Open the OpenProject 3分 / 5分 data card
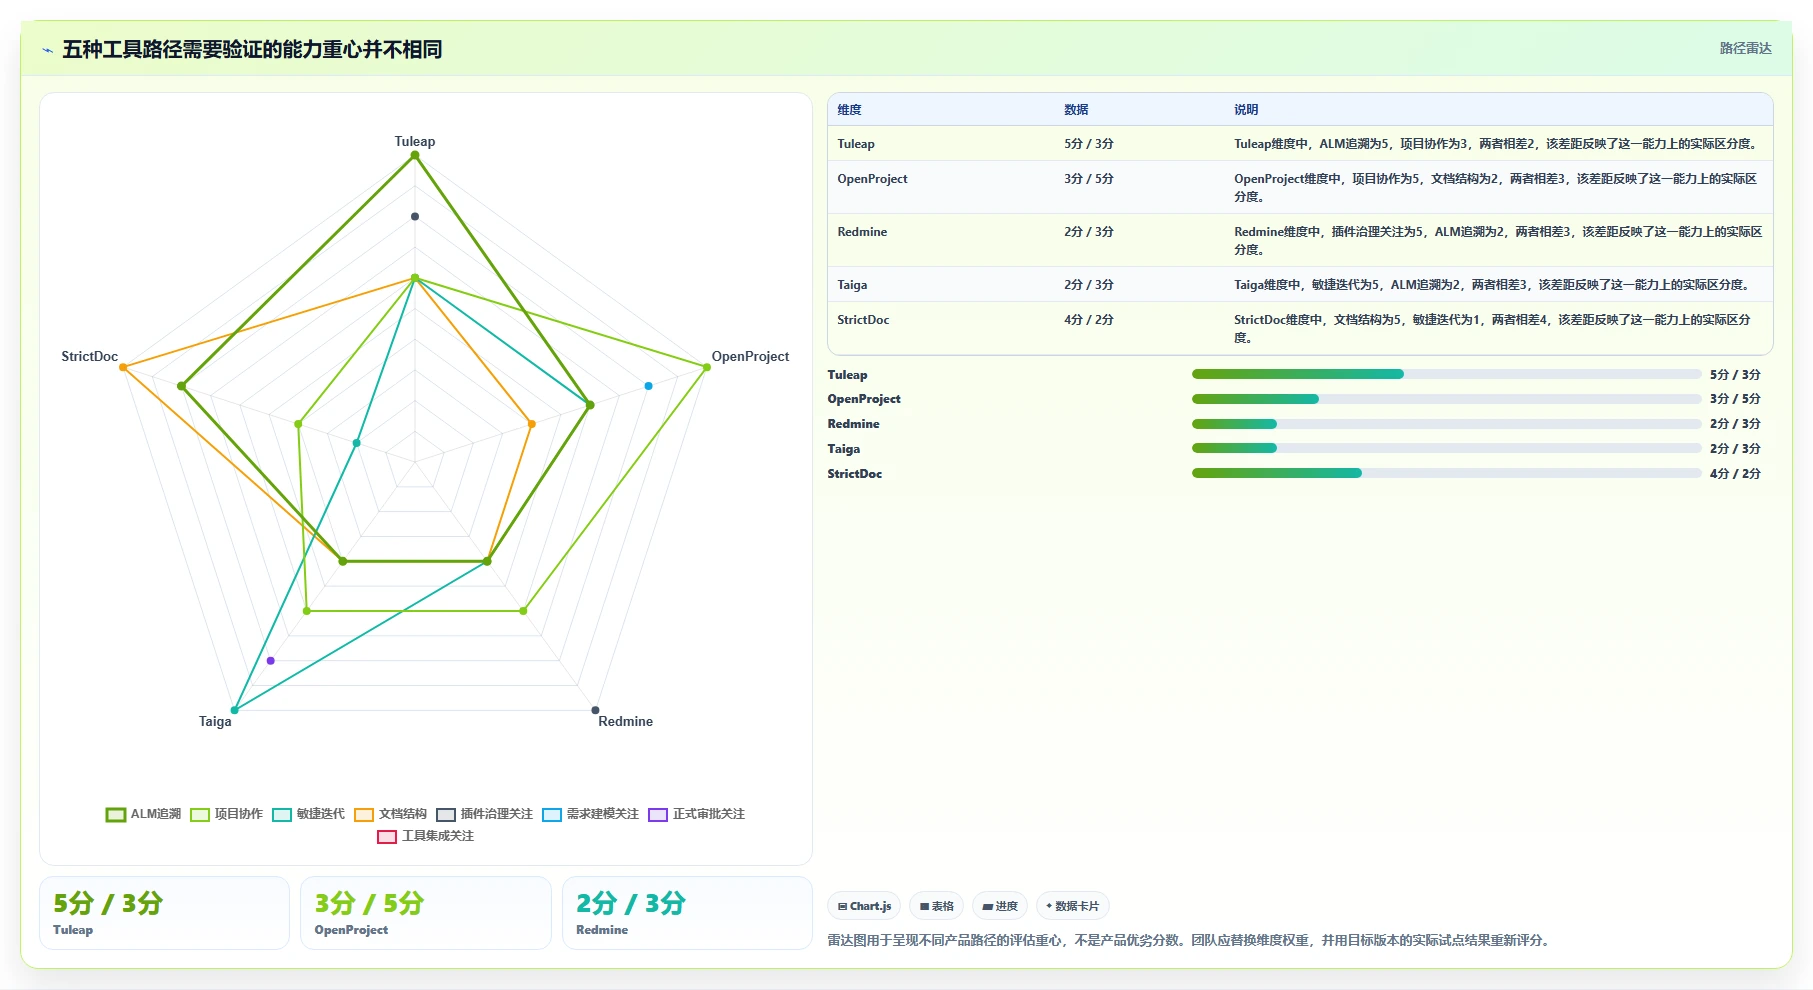This screenshot has width=1813, height=990. point(426,913)
